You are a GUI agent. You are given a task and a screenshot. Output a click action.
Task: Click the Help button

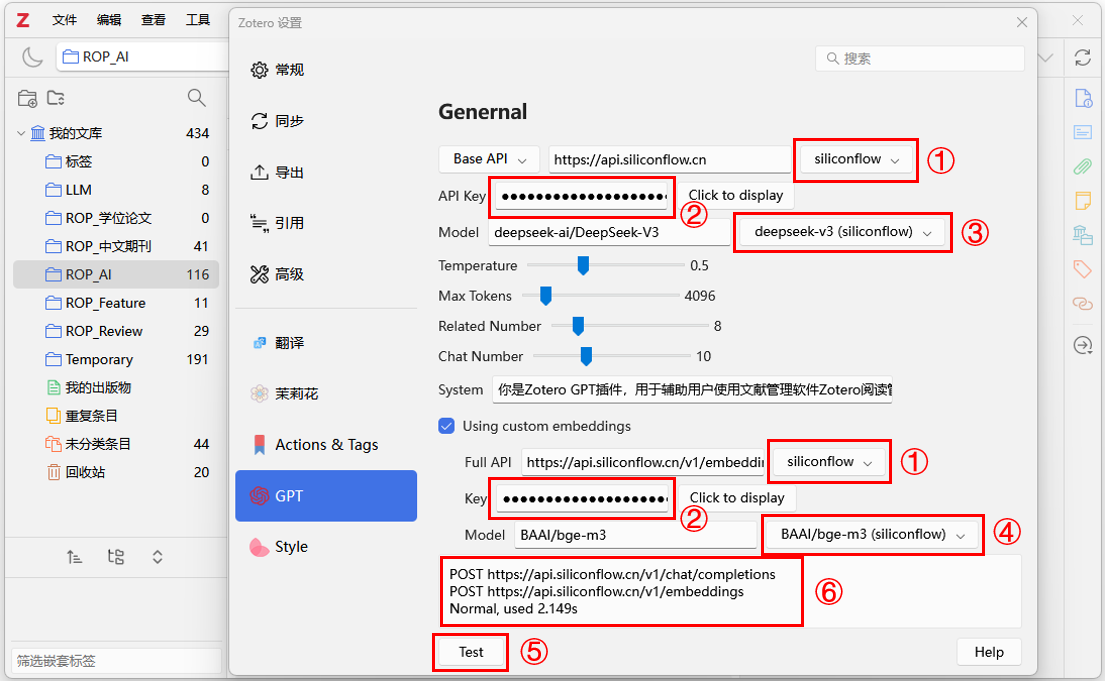tap(989, 652)
